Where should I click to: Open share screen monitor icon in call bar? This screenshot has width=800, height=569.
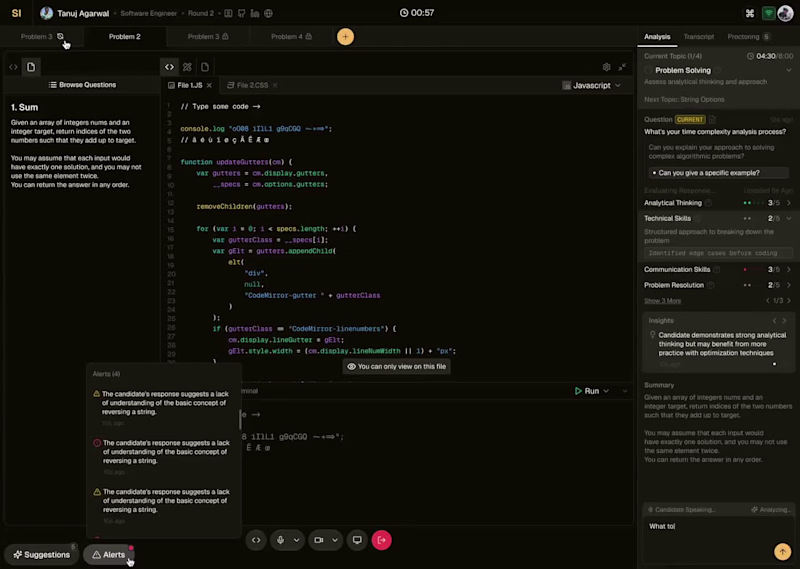click(x=357, y=540)
